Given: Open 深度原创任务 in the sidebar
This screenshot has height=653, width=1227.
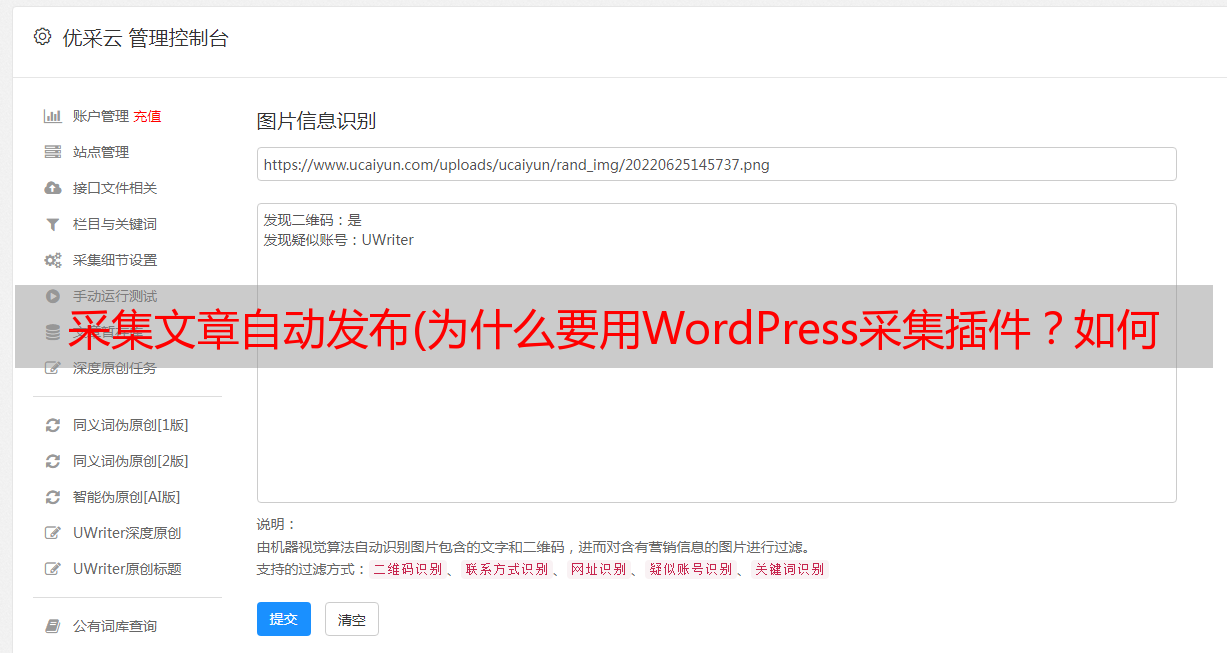Looking at the screenshot, I should (114, 368).
